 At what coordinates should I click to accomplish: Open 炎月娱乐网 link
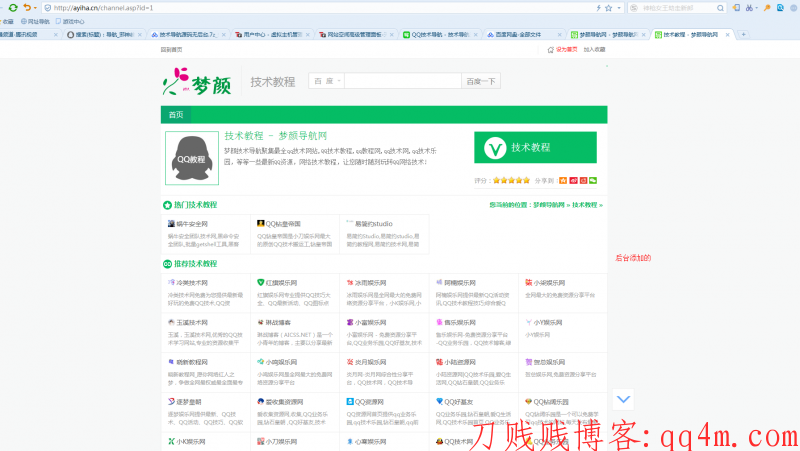(x=370, y=362)
